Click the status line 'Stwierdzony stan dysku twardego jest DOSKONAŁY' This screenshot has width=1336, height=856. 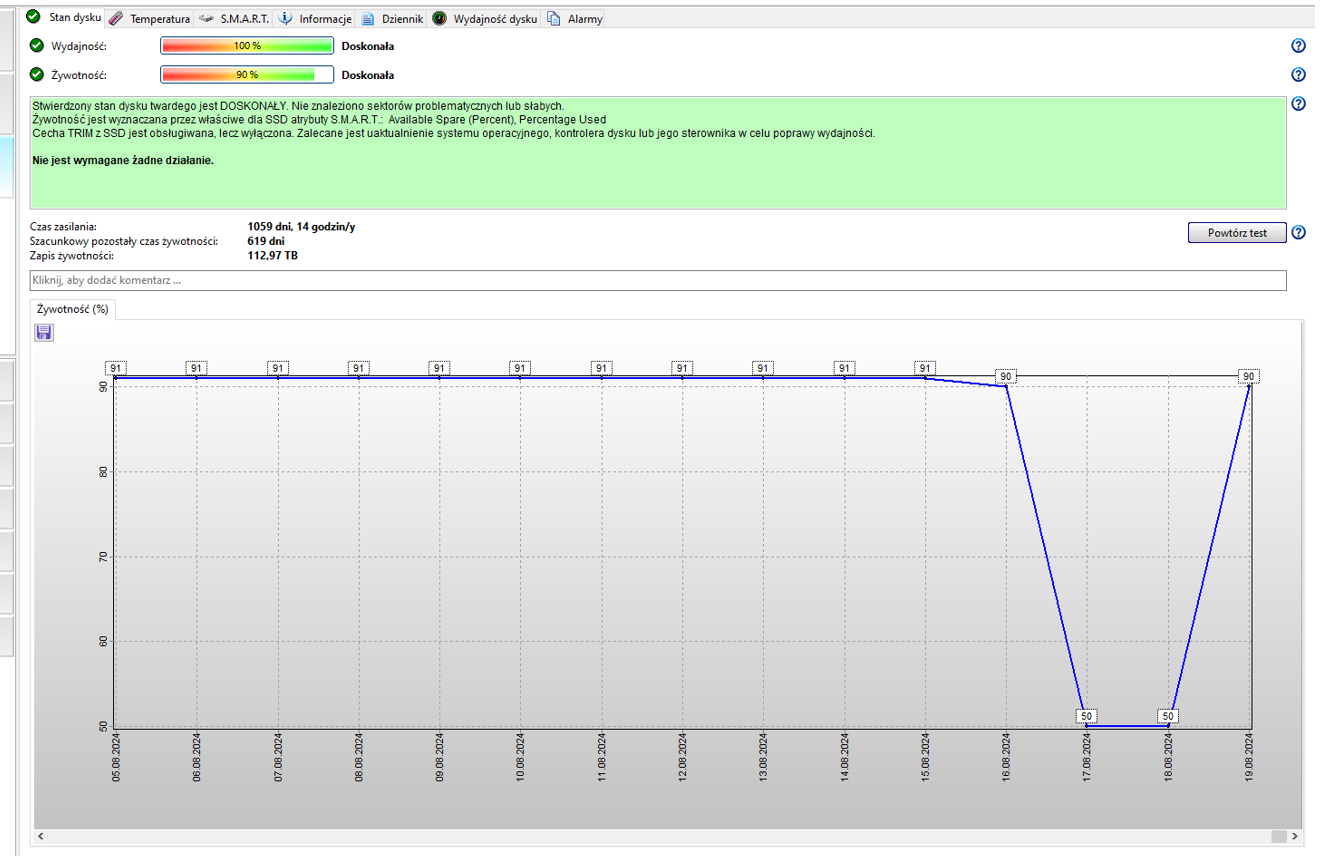click(298, 105)
